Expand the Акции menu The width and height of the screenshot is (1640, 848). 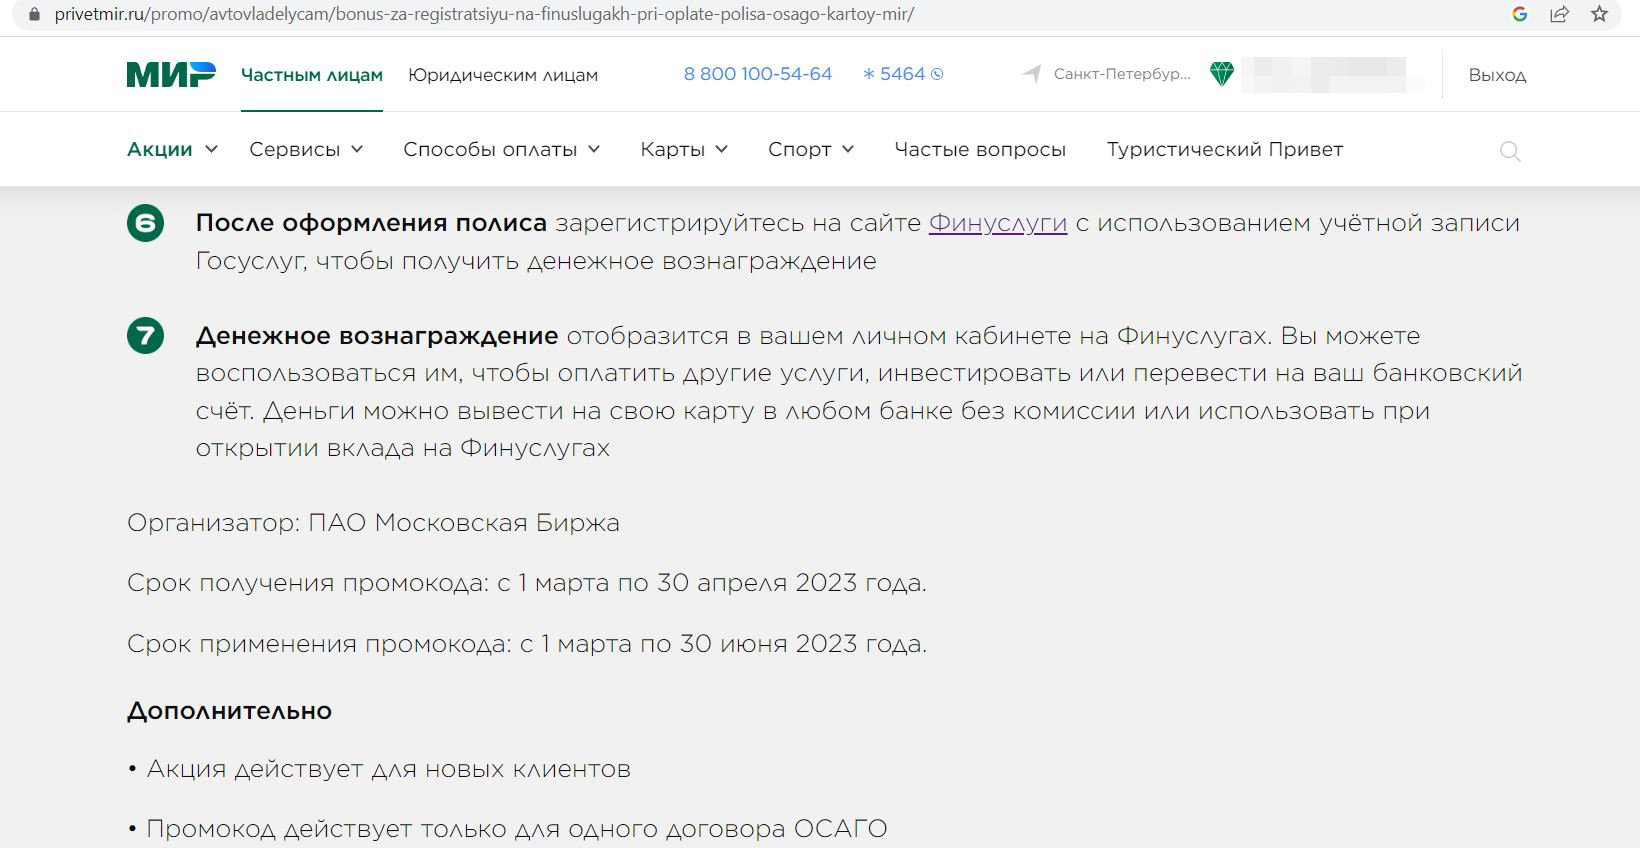(172, 149)
